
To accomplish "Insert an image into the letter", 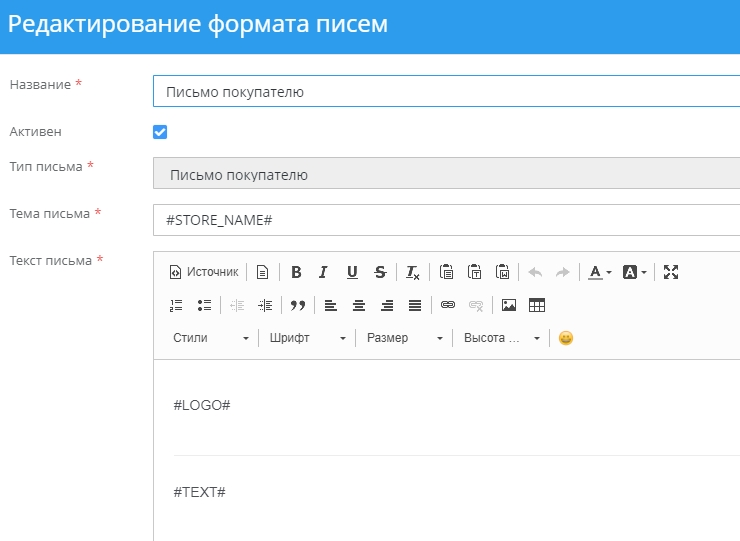I will [x=509, y=305].
